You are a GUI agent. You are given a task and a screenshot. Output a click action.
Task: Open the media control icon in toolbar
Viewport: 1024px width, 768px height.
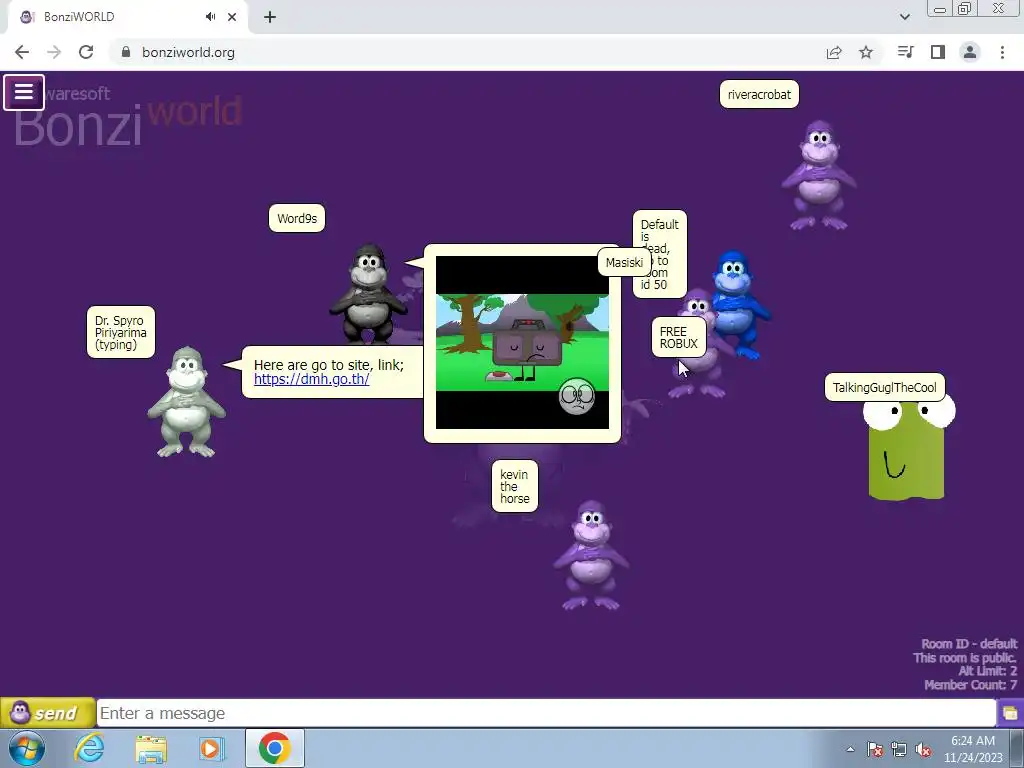(x=905, y=52)
